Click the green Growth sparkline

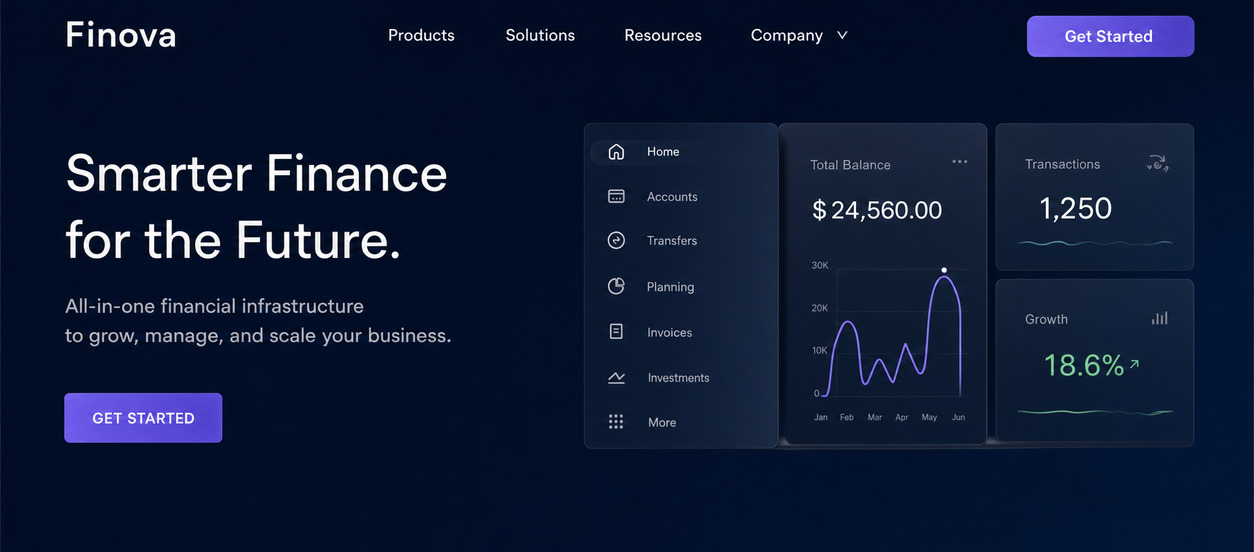(1095, 412)
